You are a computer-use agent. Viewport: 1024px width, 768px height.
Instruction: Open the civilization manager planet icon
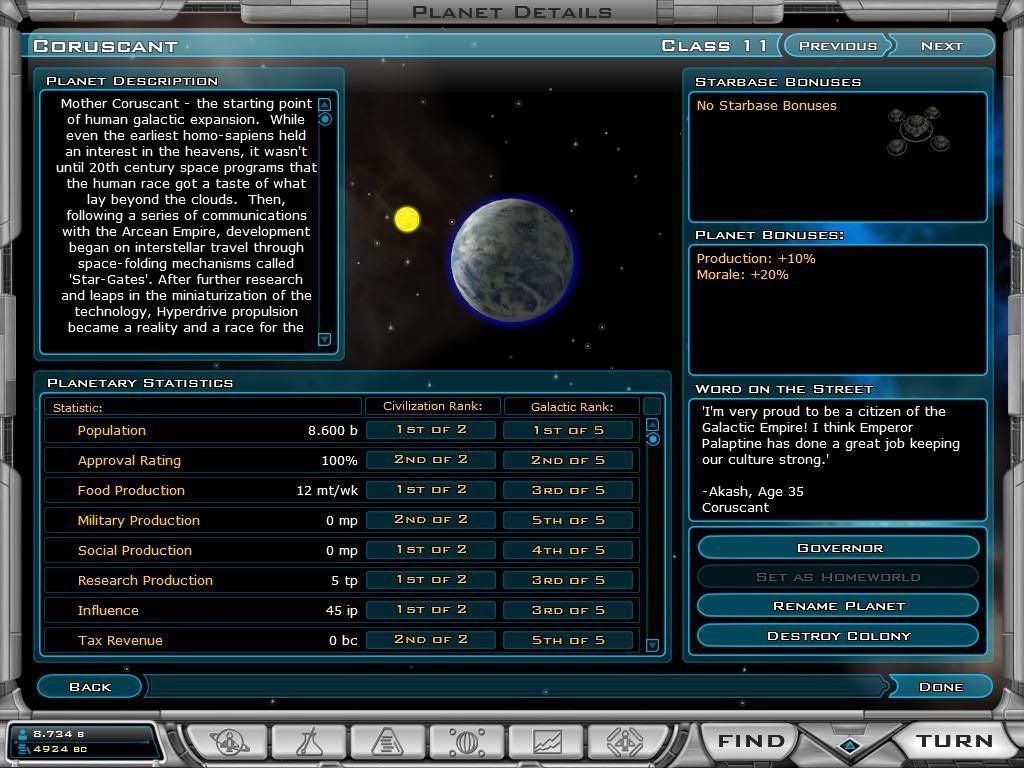[229, 743]
